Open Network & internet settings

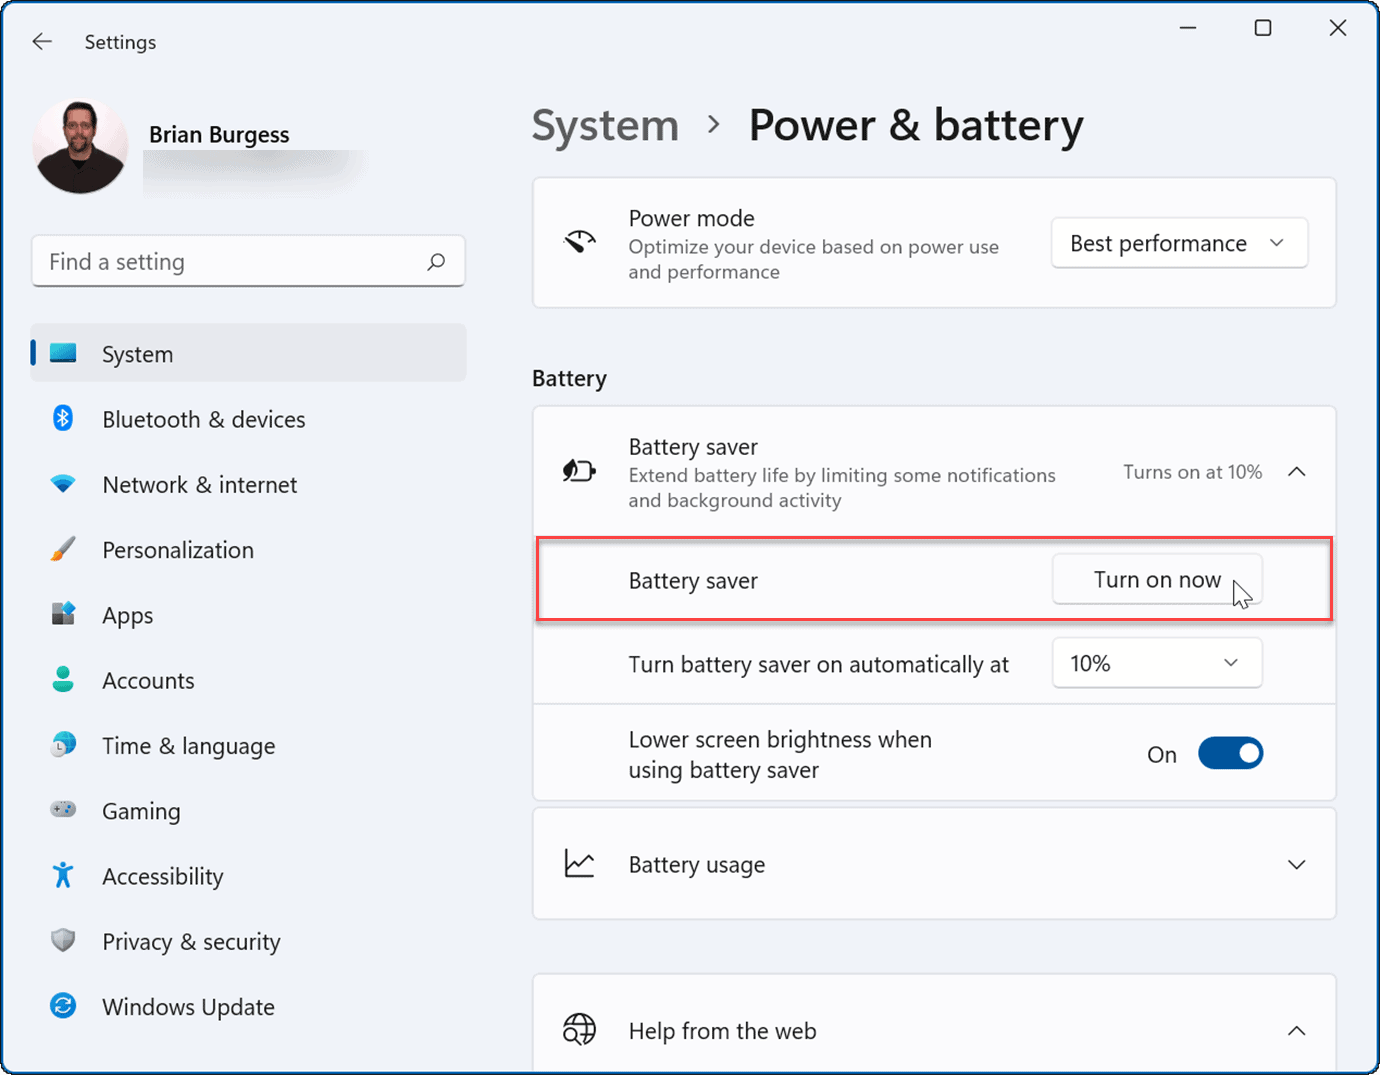click(x=62, y=484)
